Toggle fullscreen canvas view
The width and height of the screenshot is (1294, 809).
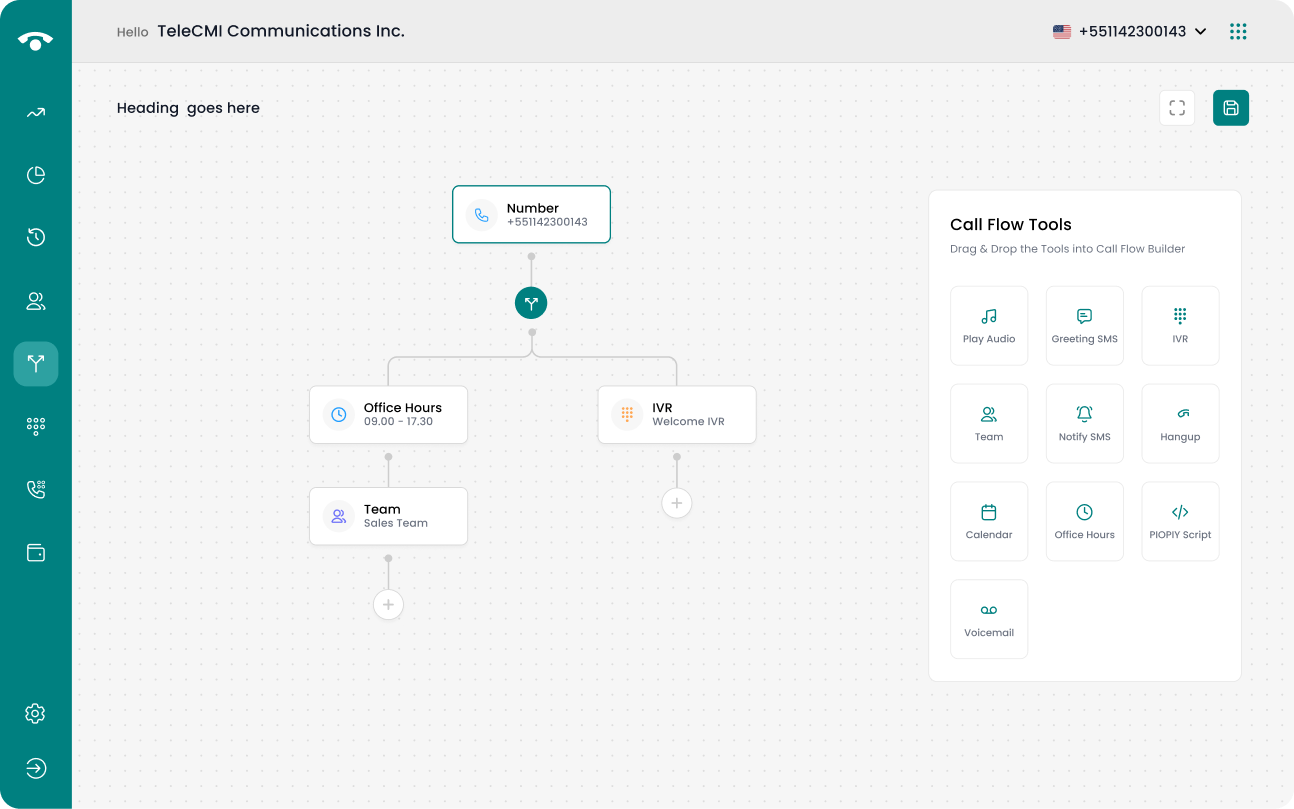point(1177,108)
